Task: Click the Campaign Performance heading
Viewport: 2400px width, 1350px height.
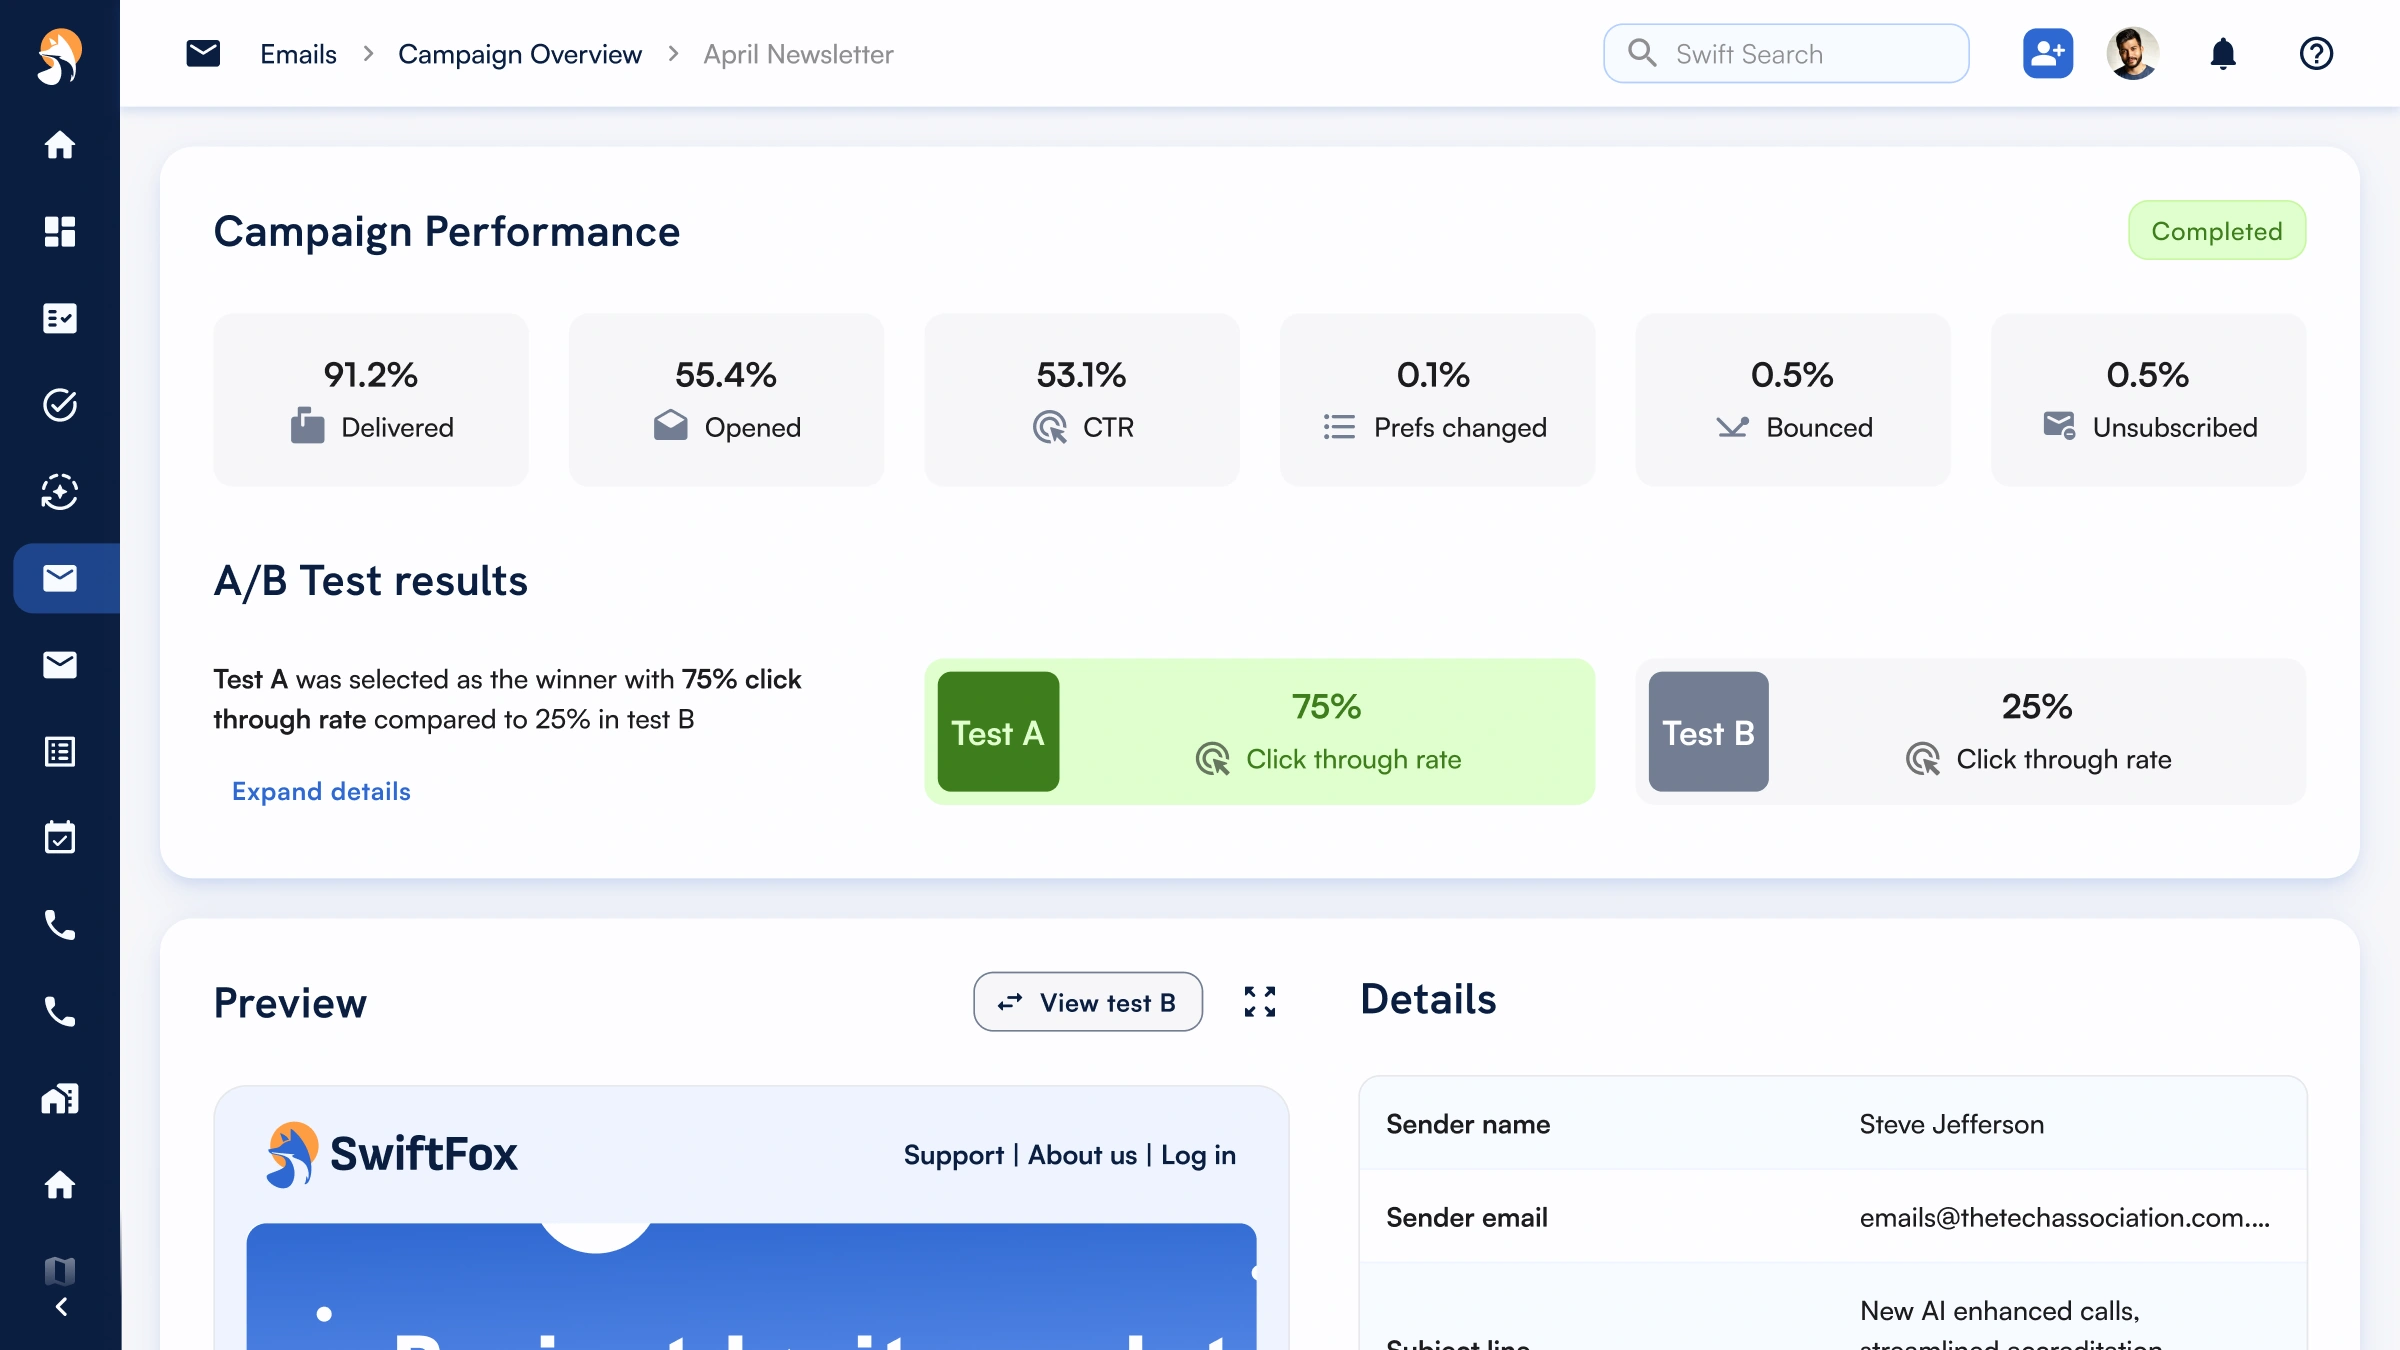Action: coord(447,231)
